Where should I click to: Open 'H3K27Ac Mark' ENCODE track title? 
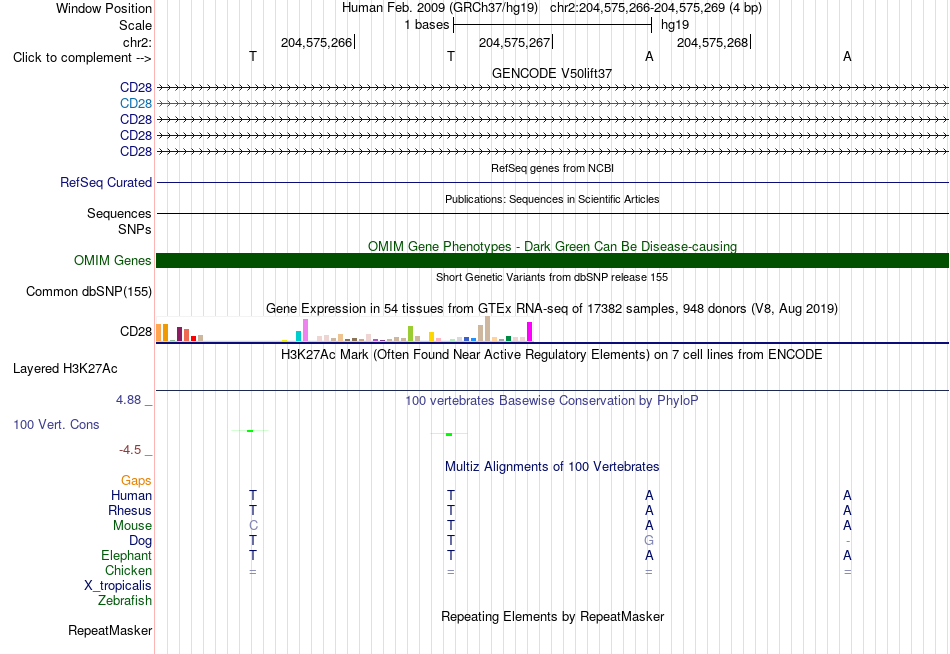(552, 355)
